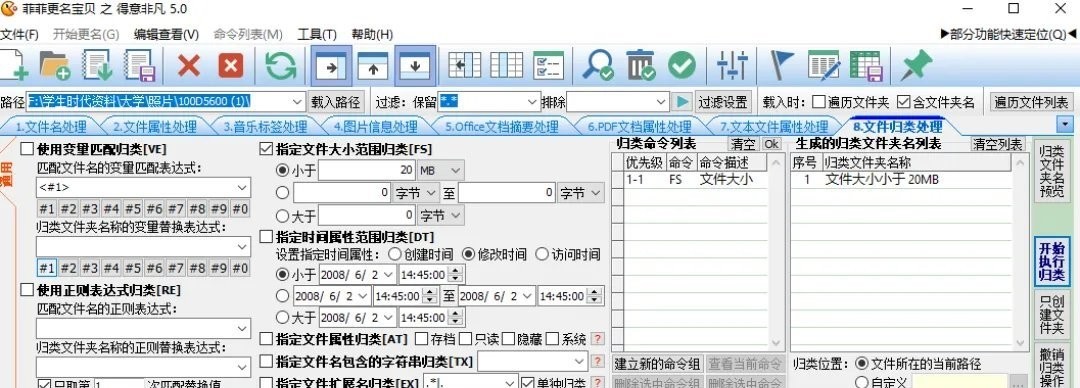
Task: Switch to 4.图片信息处理 tab
Action: pyautogui.click(x=375, y=127)
